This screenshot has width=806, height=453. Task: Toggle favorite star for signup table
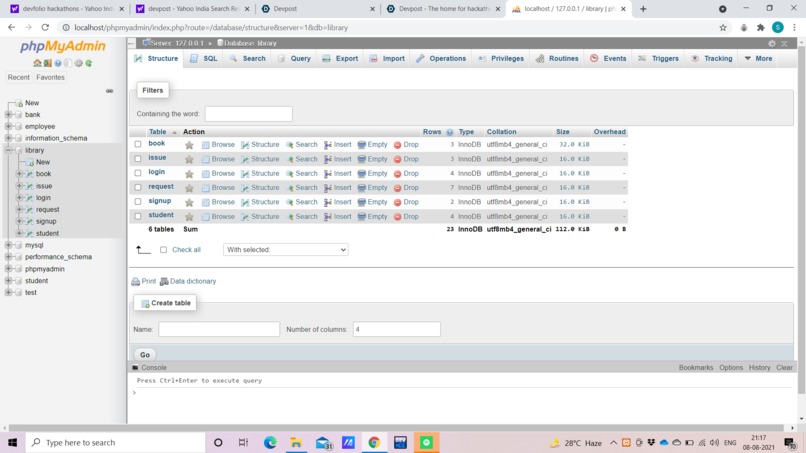[x=189, y=203]
